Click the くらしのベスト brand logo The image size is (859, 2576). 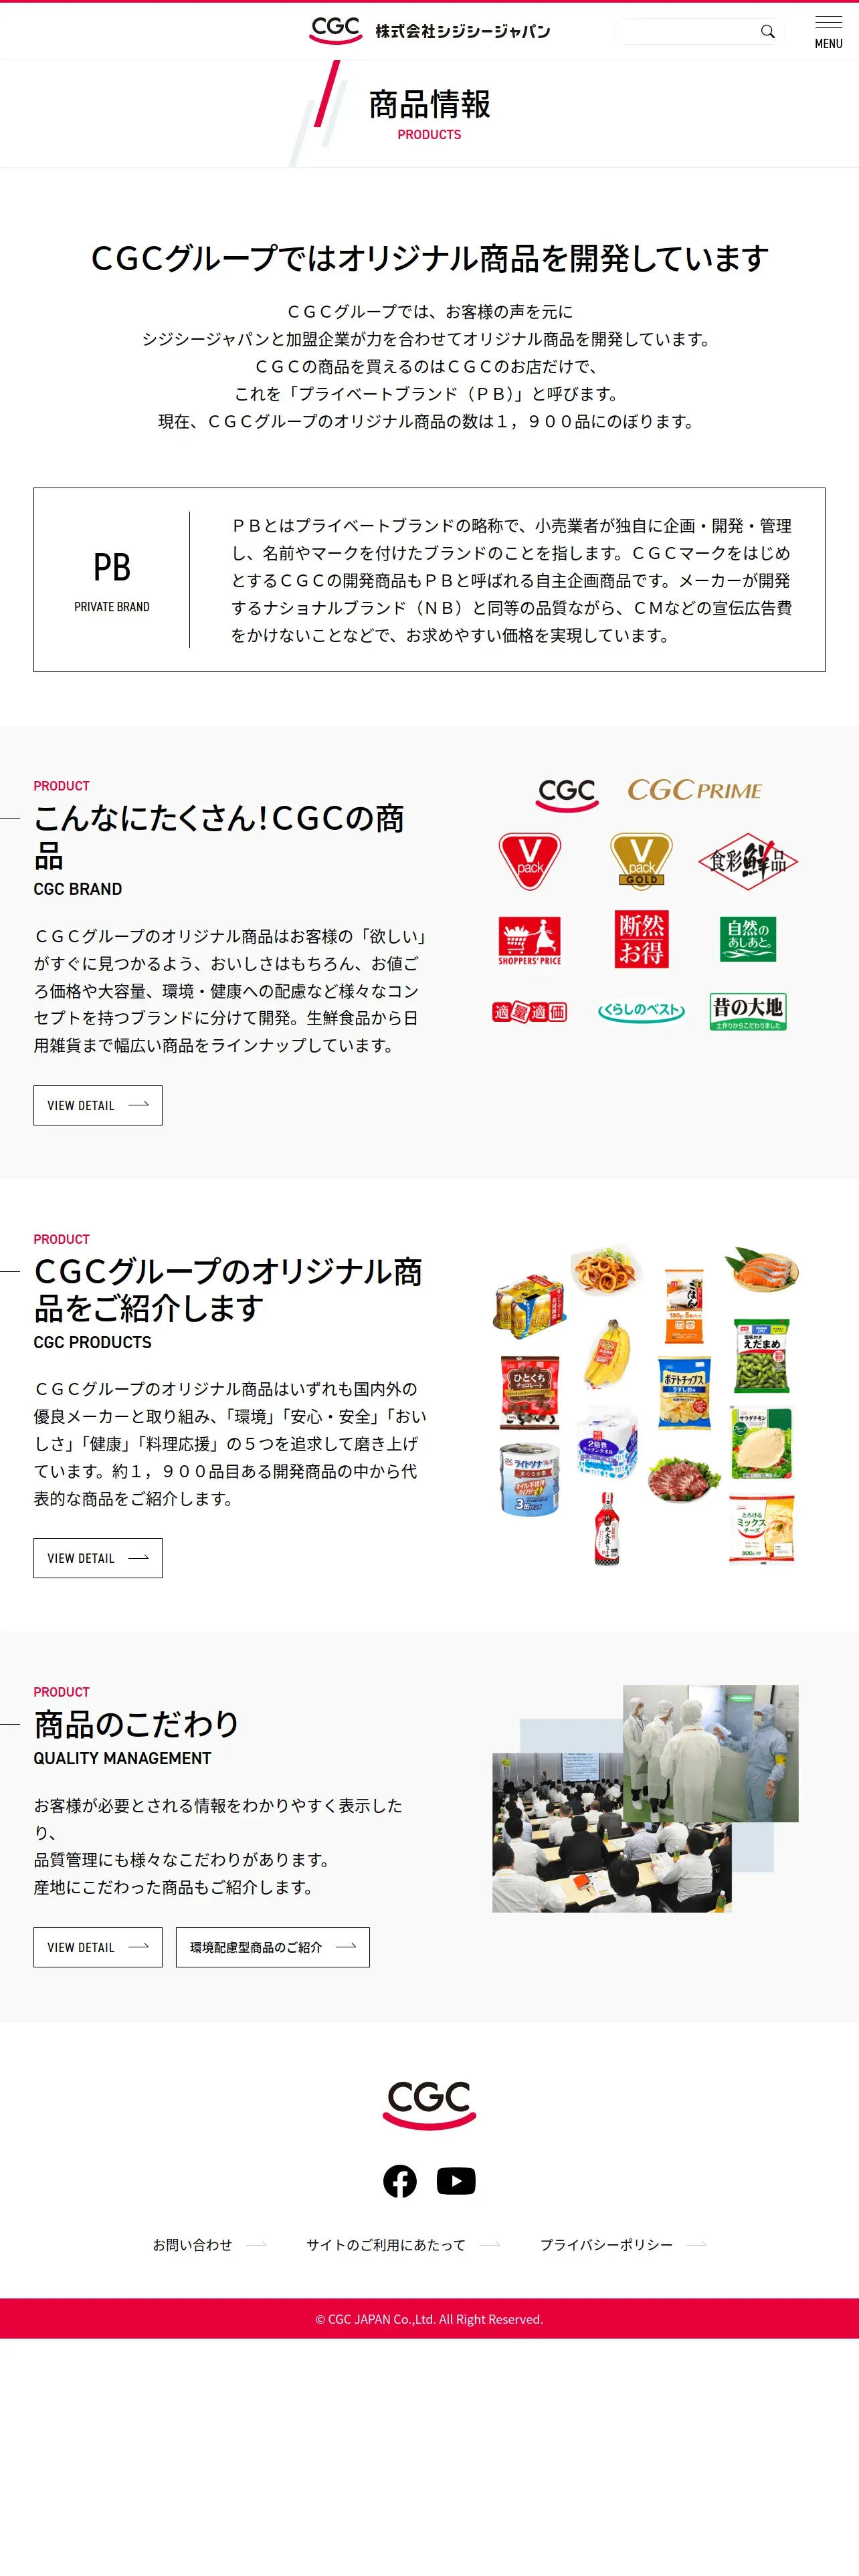point(641,1011)
